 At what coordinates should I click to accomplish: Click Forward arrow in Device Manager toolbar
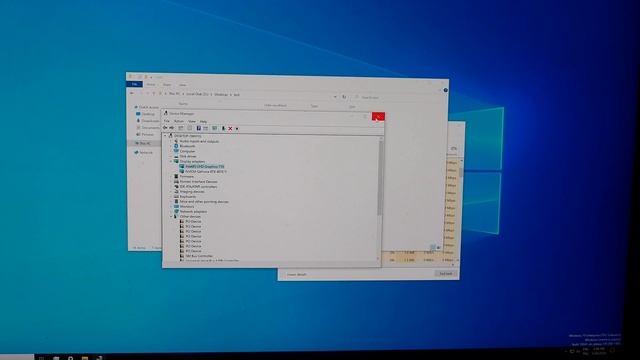171,128
